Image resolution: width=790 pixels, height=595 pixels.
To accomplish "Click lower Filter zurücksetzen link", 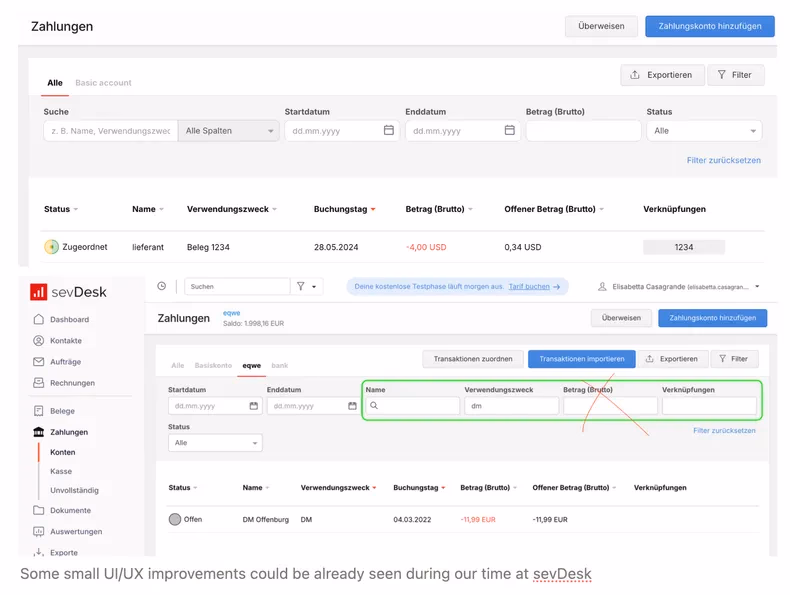I will [724, 430].
